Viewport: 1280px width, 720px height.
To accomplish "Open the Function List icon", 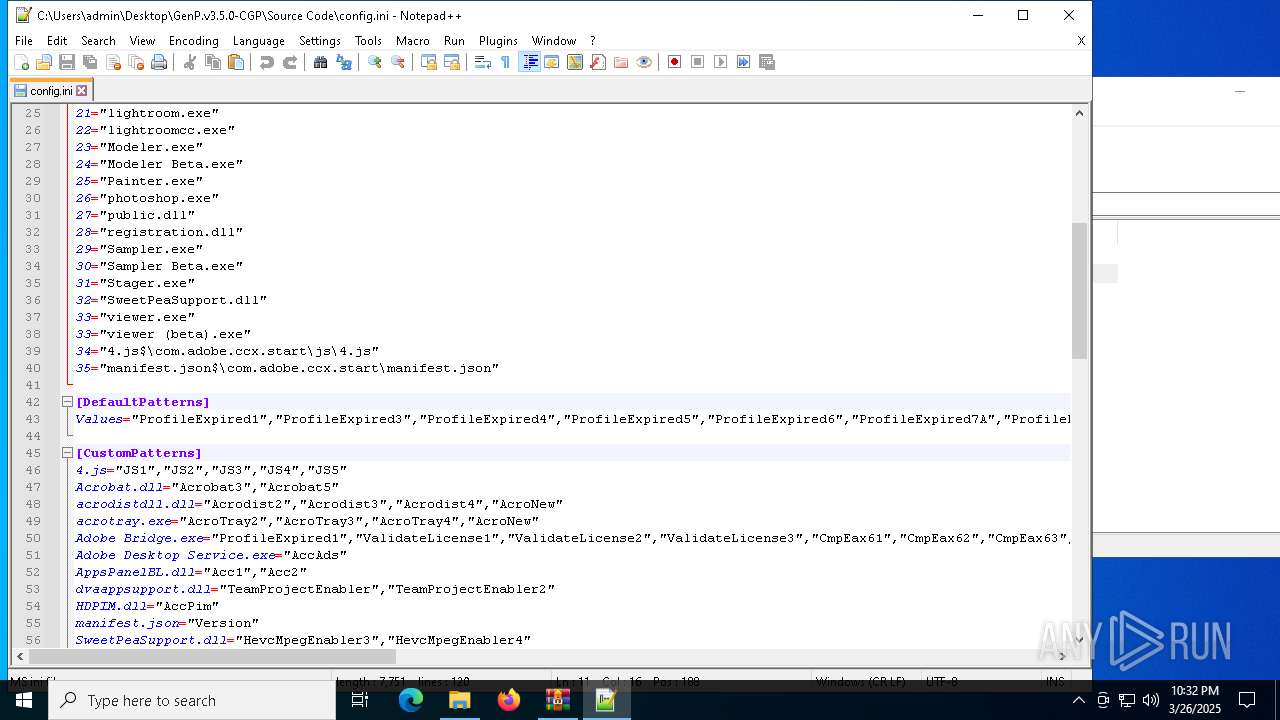I will [x=598, y=62].
